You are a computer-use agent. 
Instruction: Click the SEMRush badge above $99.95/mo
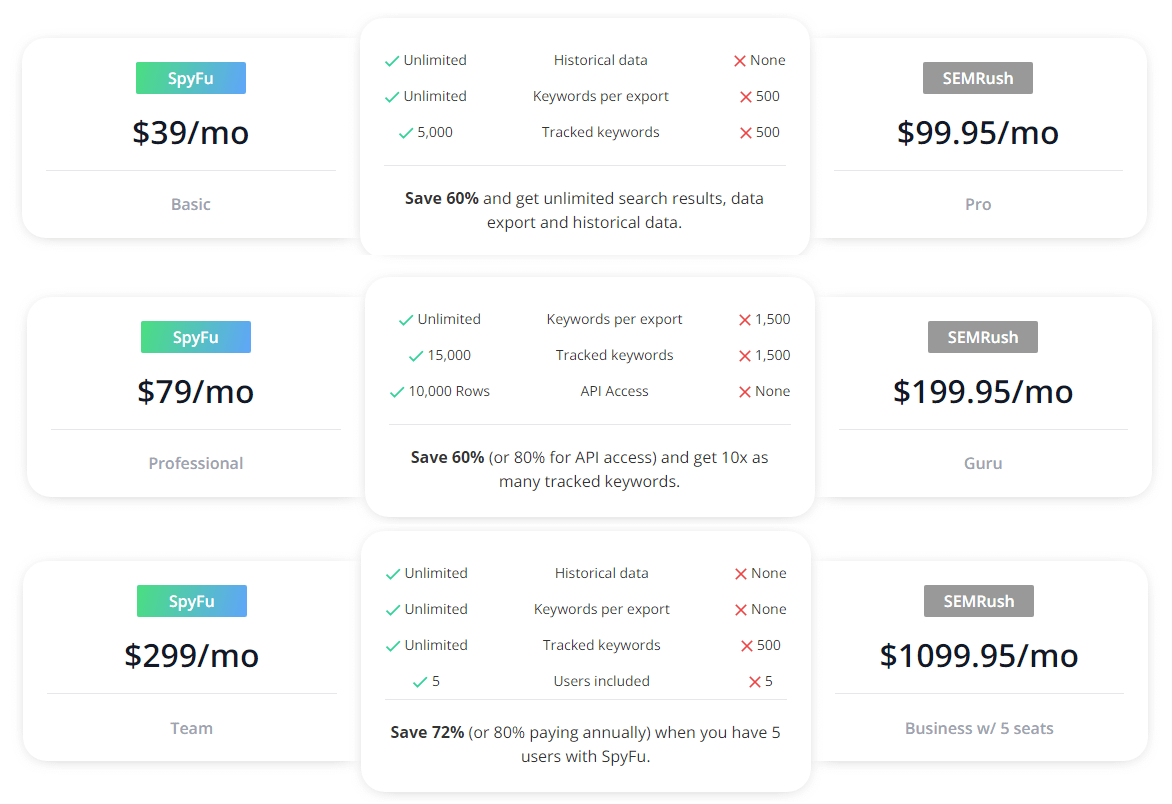click(x=978, y=78)
